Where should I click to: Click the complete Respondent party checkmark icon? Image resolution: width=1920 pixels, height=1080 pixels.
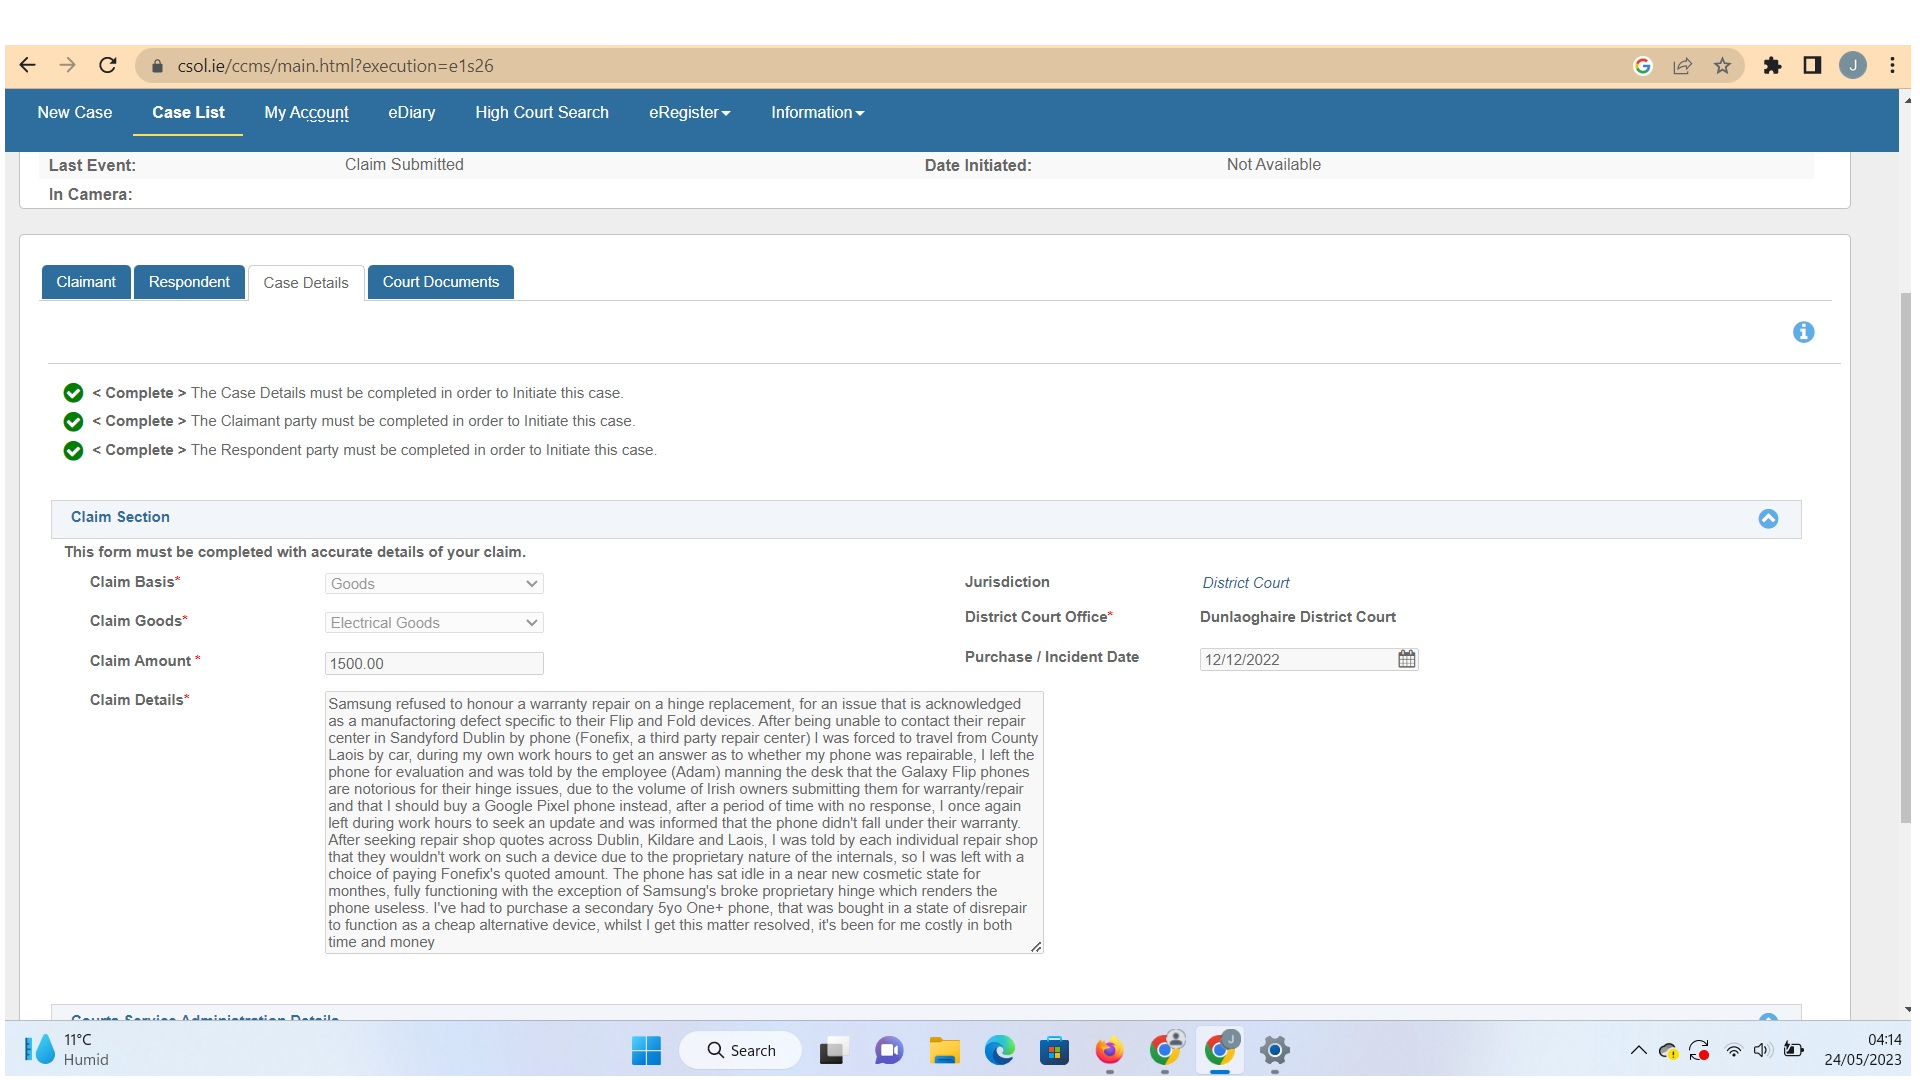71,450
